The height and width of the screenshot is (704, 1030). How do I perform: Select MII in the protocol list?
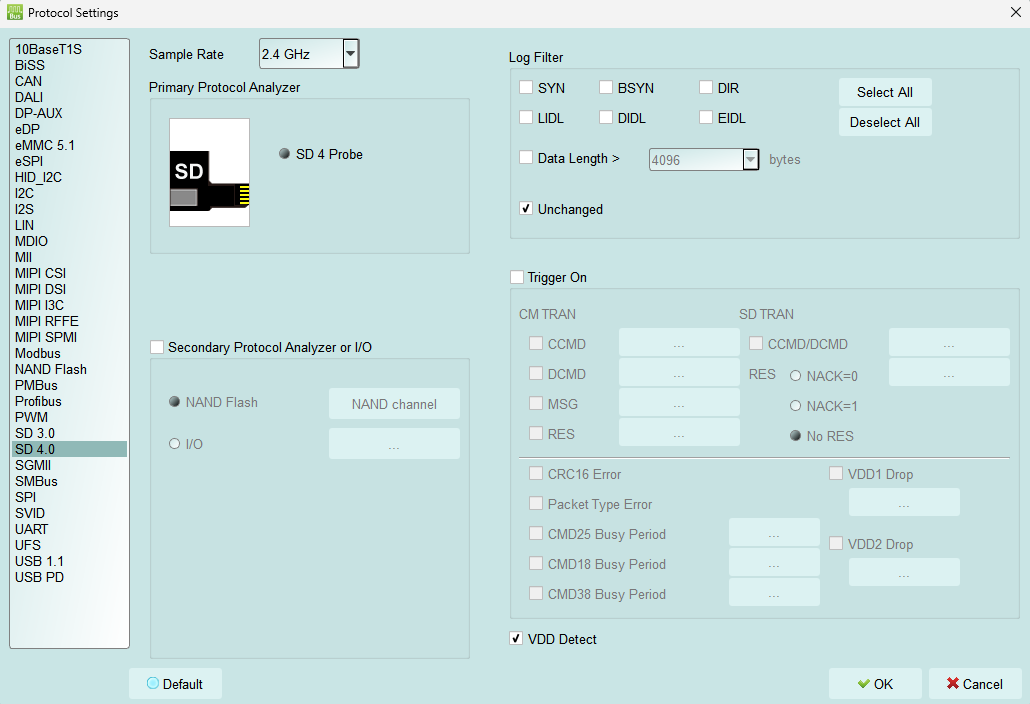point(70,257)
